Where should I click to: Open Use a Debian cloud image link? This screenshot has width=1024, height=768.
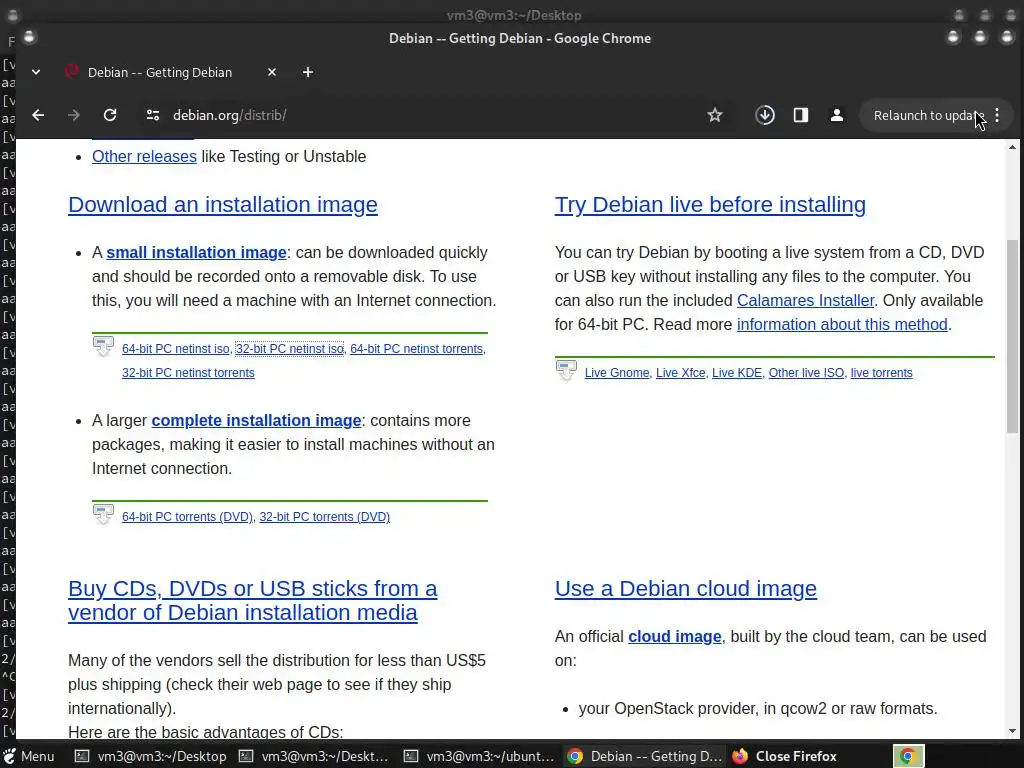click(686, 589)
